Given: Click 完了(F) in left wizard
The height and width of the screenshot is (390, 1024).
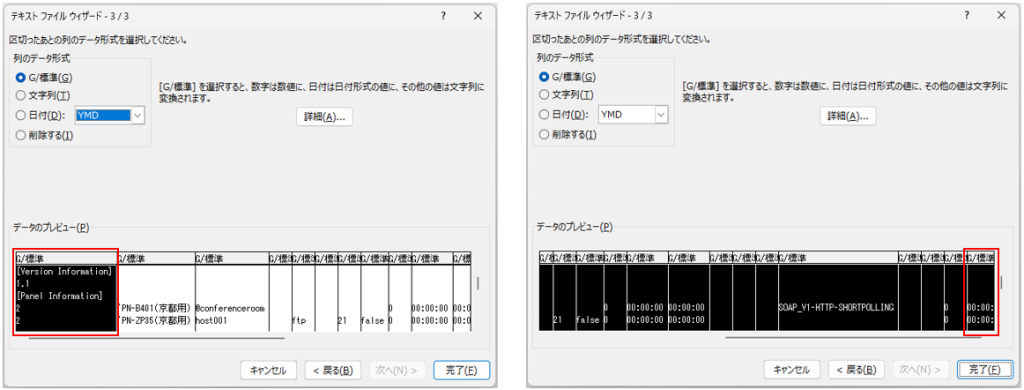Looking at the screenshot, I should click(461, 370).
